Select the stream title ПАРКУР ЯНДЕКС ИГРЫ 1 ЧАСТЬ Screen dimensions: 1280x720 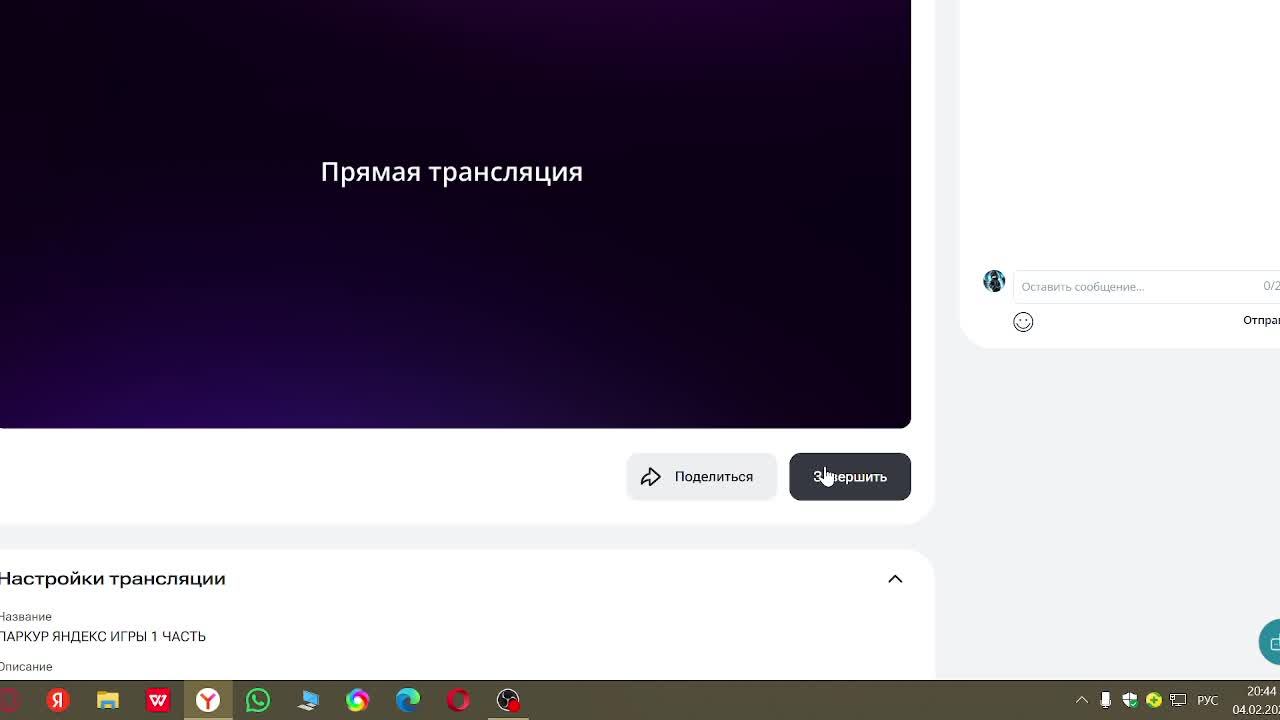click(x=103, y=636)
